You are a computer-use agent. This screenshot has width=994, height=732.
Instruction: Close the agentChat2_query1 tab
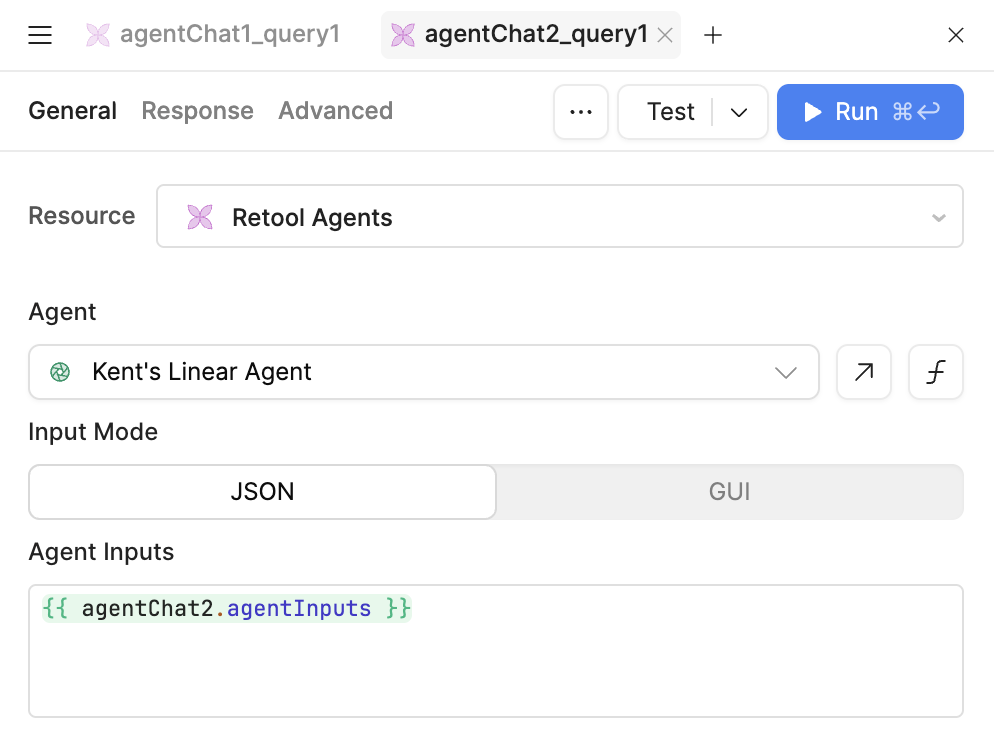[665, 36]
